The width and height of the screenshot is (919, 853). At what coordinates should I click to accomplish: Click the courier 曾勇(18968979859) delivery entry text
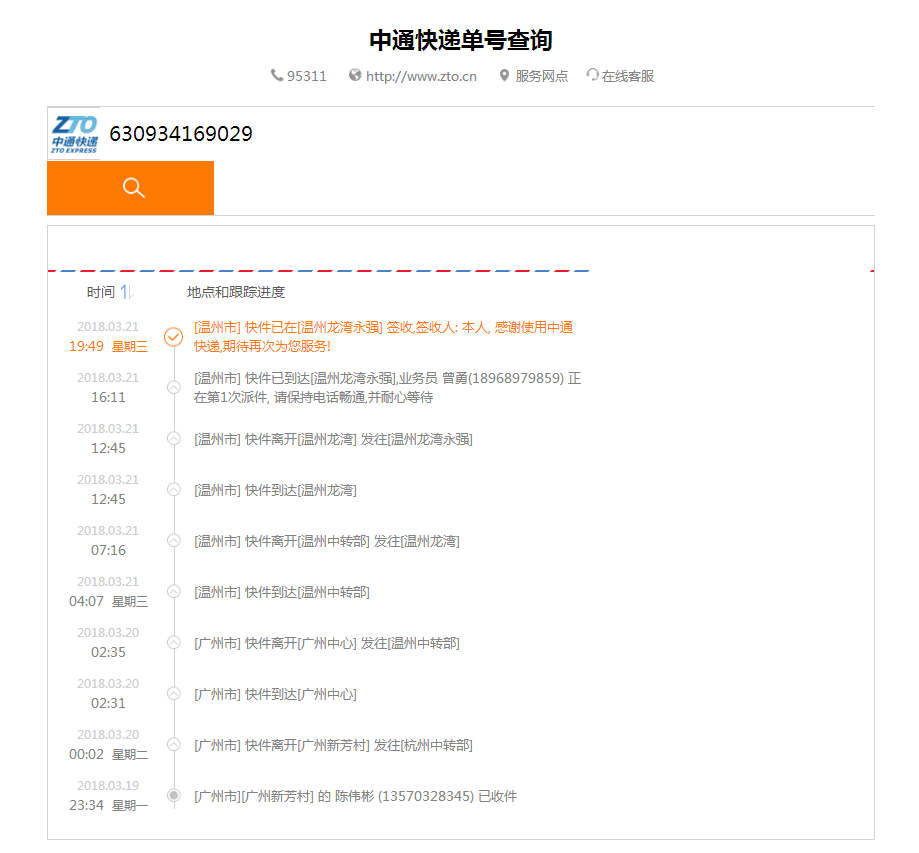387,388
